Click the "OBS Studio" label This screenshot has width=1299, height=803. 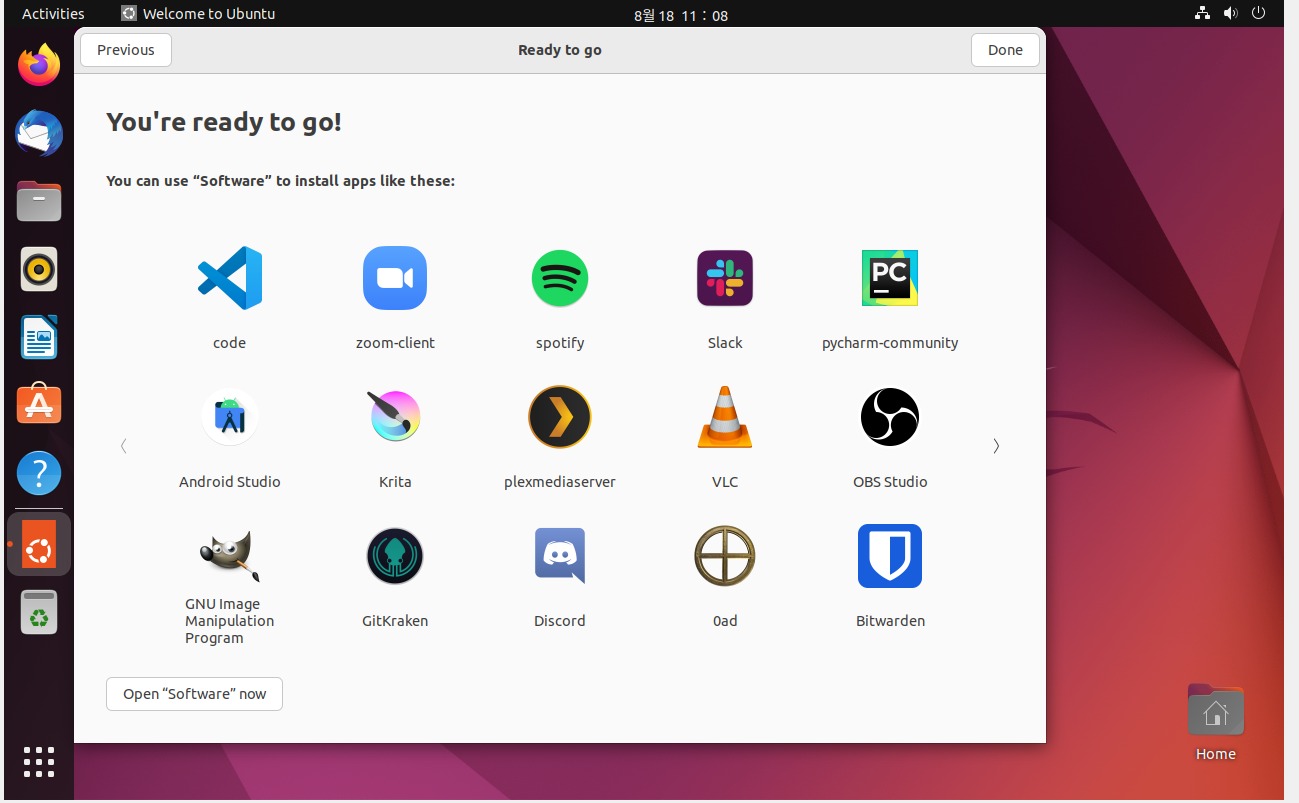(890, 482)
